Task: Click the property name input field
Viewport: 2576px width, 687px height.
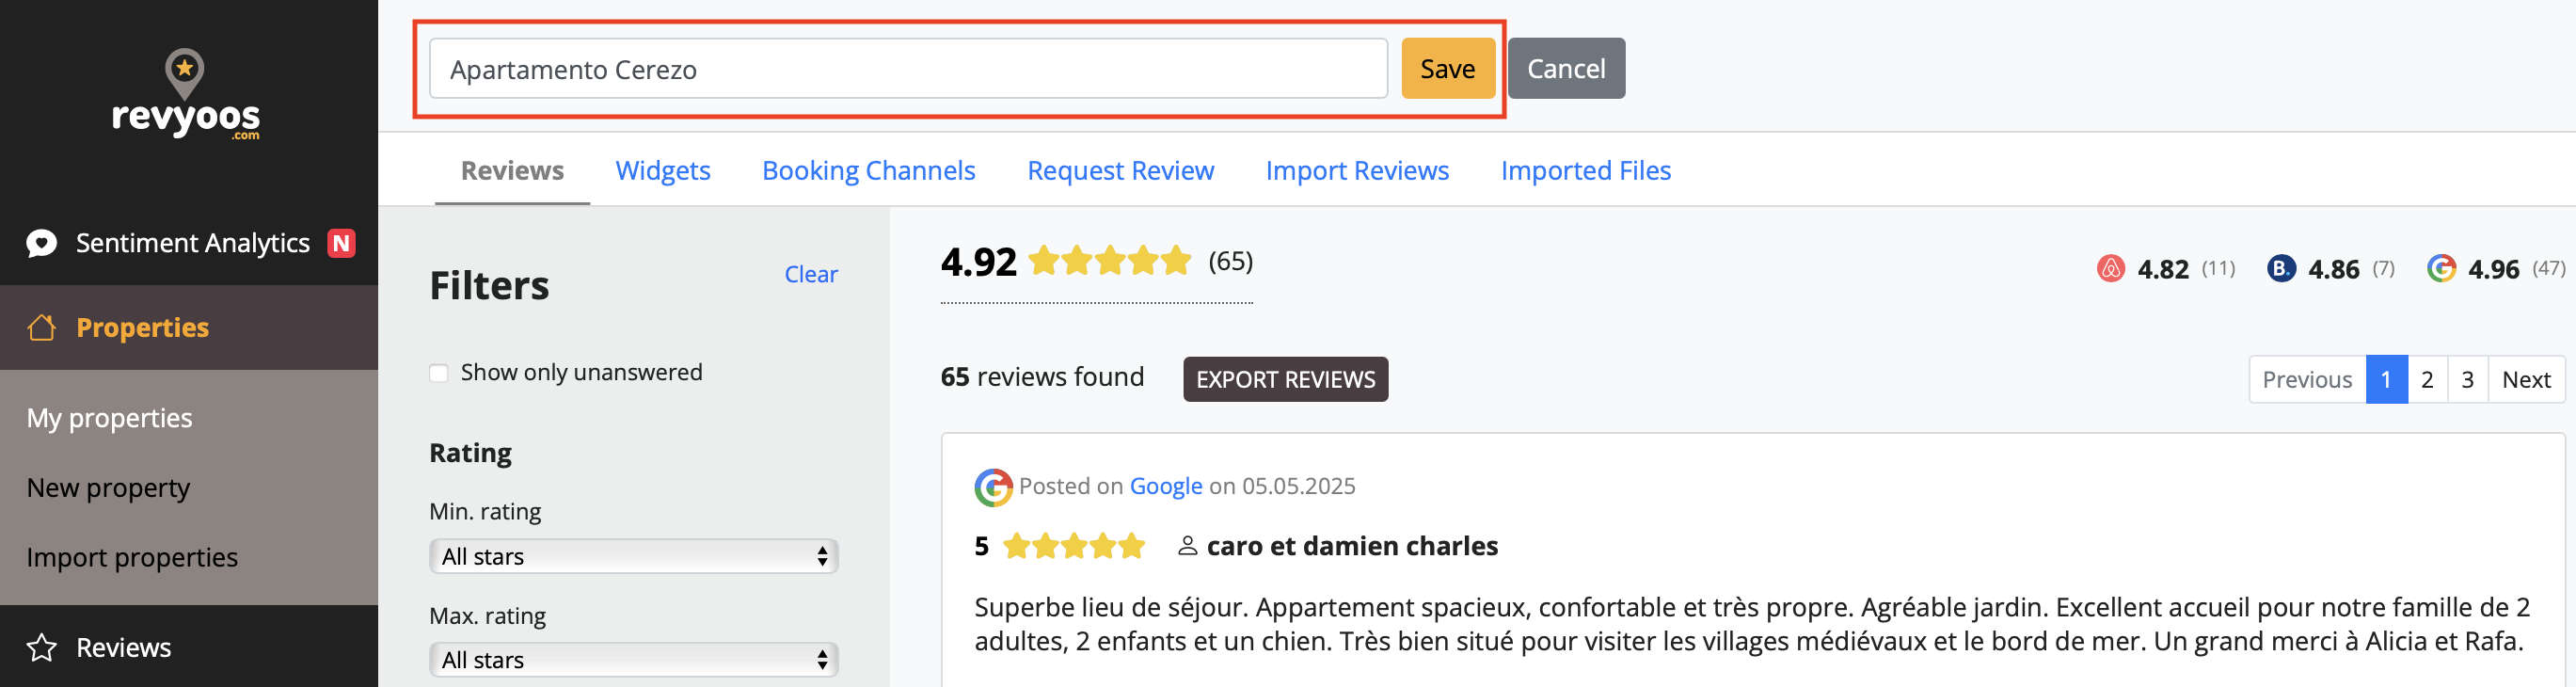Action: (907, 69)
